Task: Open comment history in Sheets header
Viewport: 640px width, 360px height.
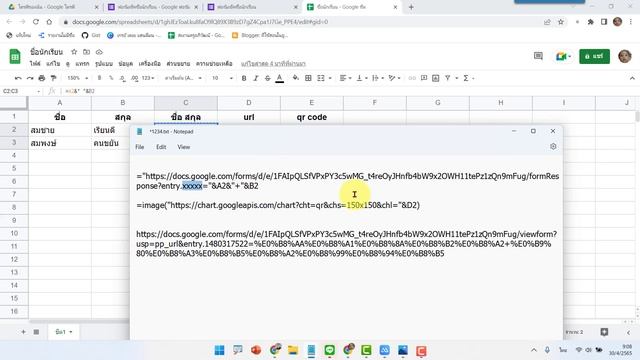Action: pyautogui.click(x=538, y=56)
